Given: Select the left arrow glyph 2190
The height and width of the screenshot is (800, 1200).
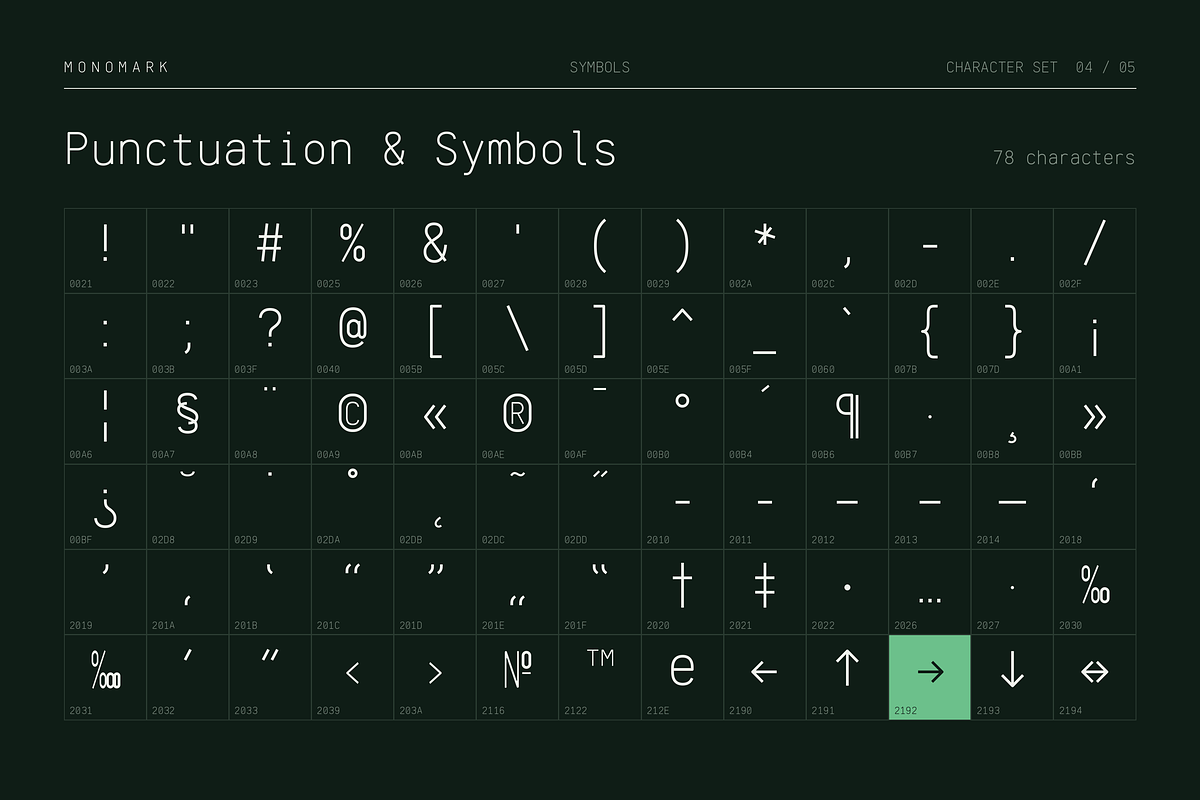Looking at the screenshot, I should (x=764, y=676).
